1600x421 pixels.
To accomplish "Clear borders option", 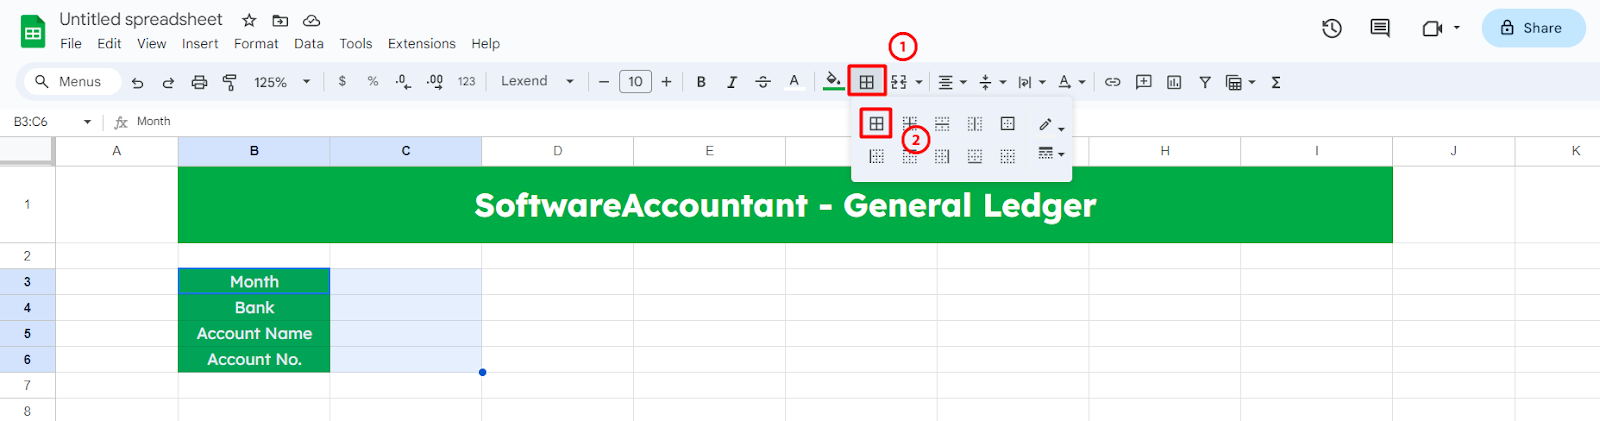I will point(1008,156).
